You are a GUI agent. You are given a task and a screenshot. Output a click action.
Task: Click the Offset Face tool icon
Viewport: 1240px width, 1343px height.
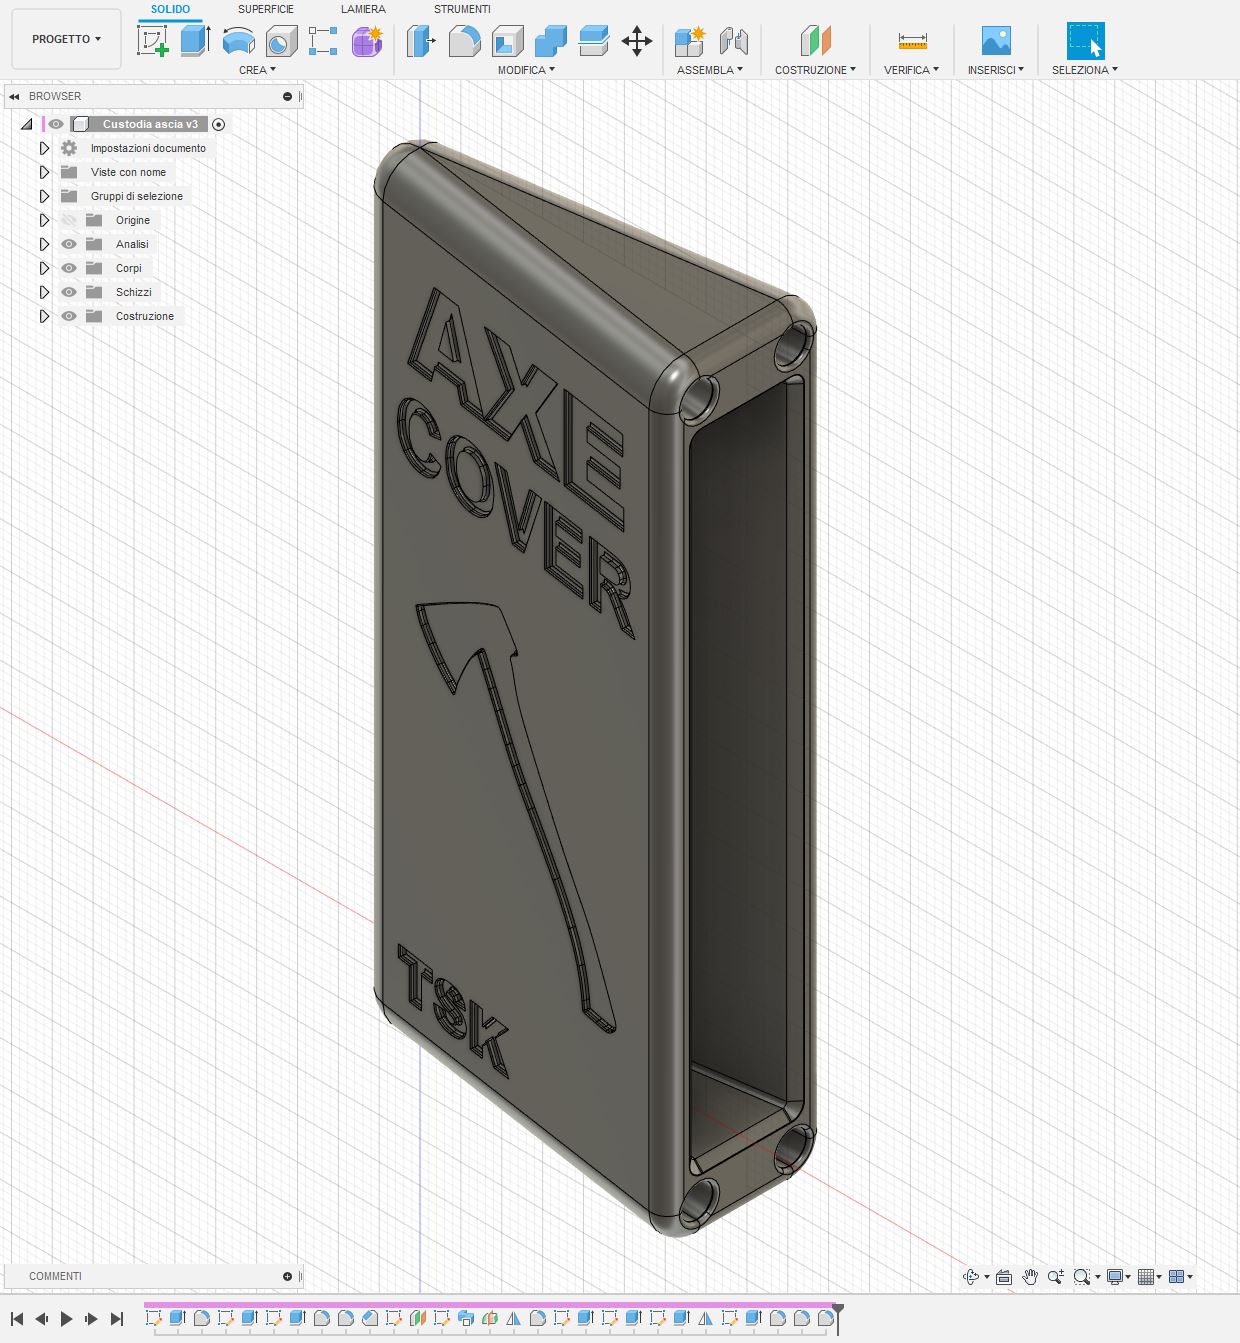[594, 41]
